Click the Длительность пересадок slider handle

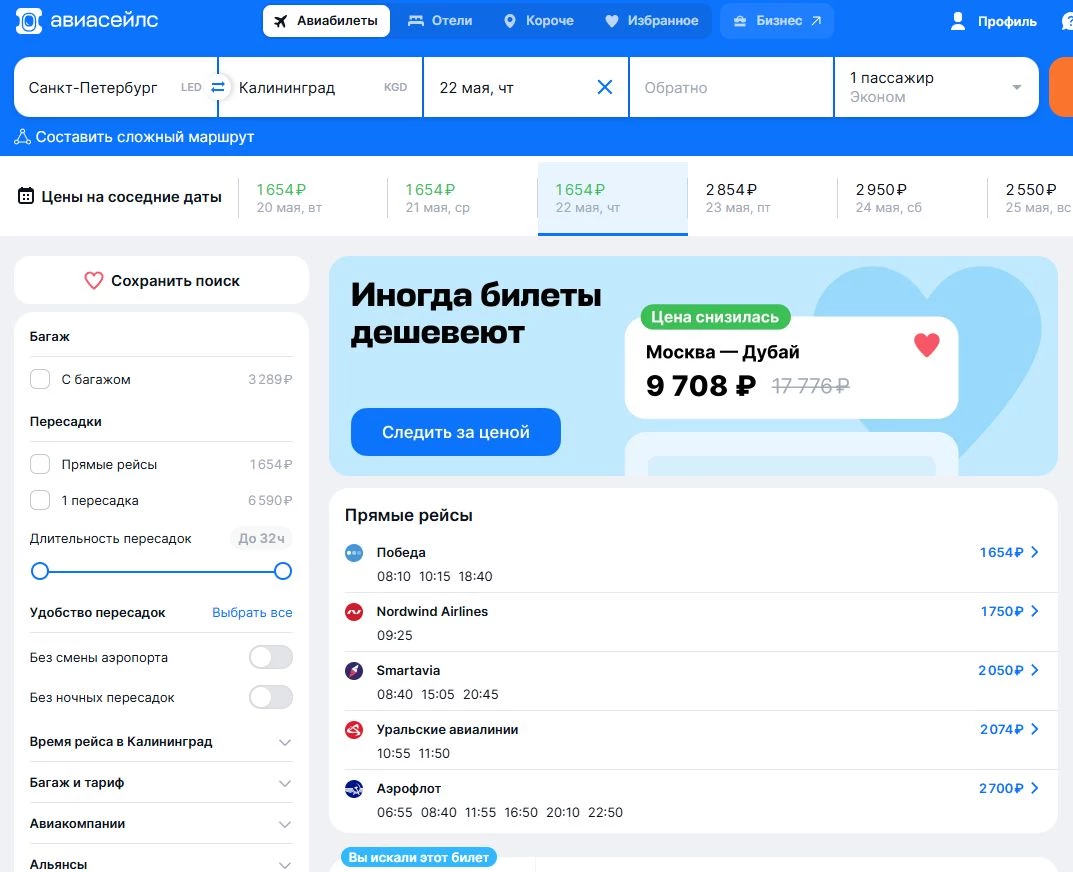pyautogui.click(x=283, y=571)
